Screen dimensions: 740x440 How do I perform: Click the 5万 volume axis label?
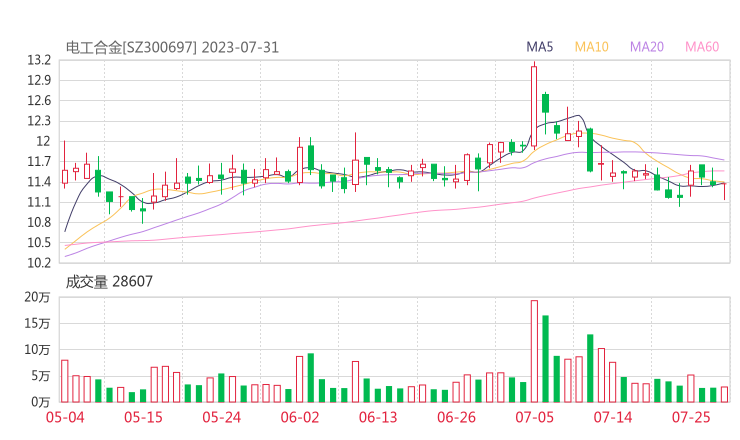[x=41, y=376]
